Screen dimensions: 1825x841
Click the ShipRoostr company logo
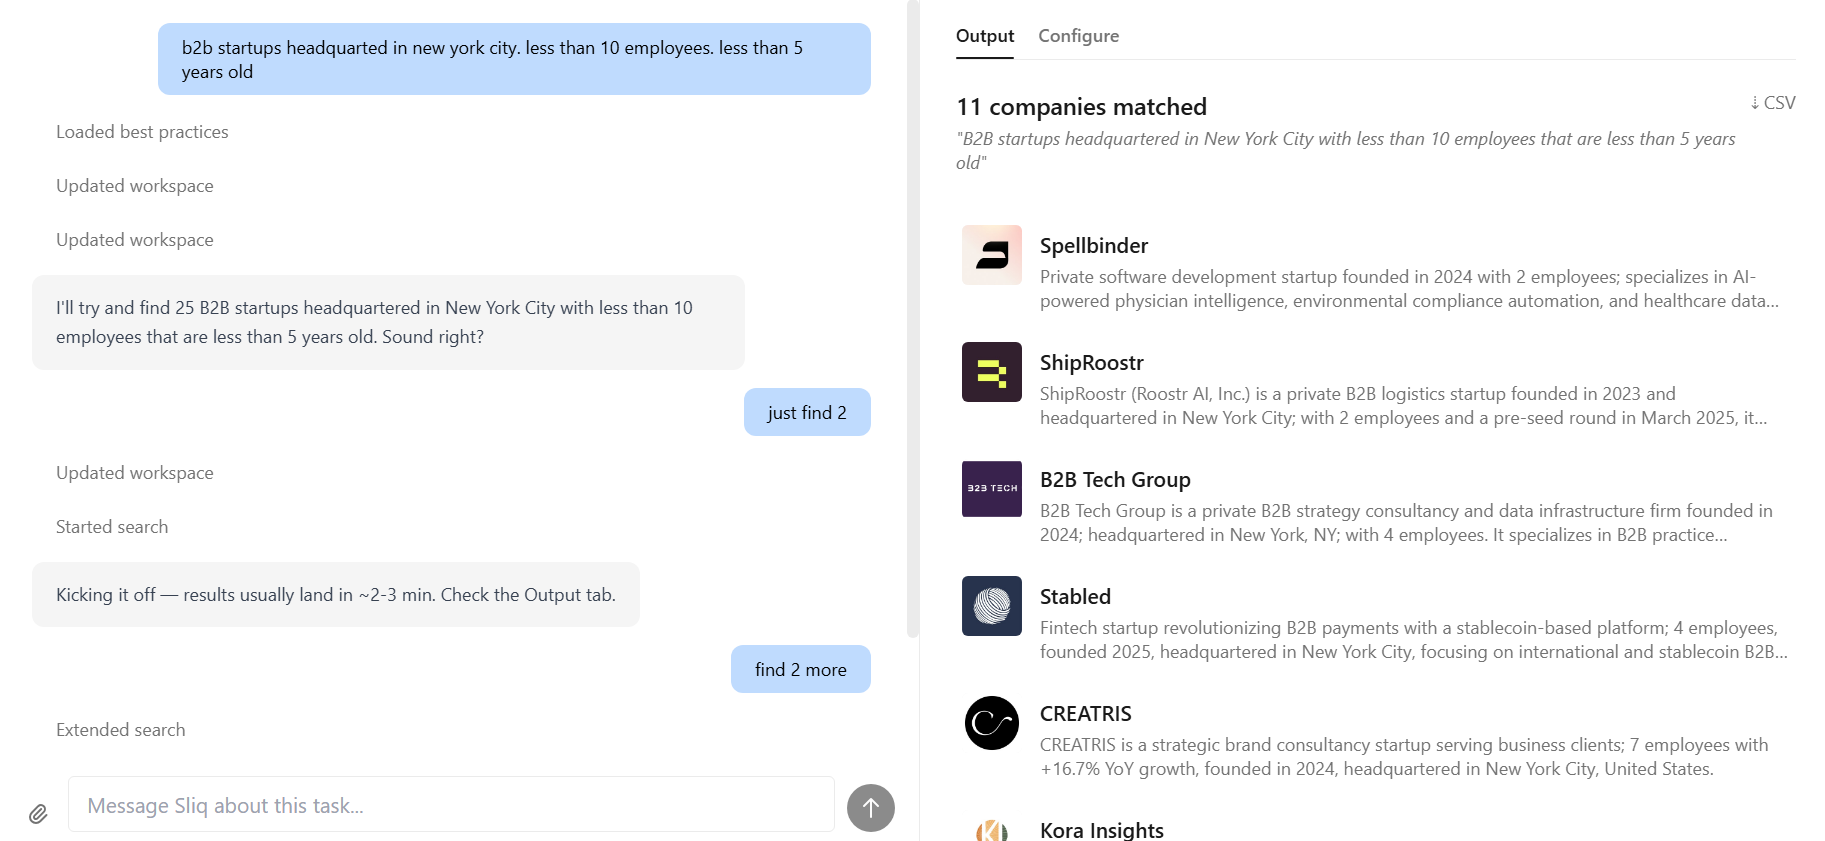991,372
